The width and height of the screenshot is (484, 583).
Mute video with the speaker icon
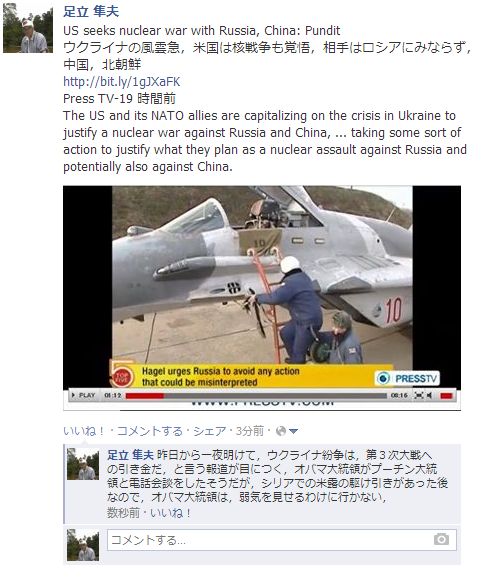[x=429, y=395]
